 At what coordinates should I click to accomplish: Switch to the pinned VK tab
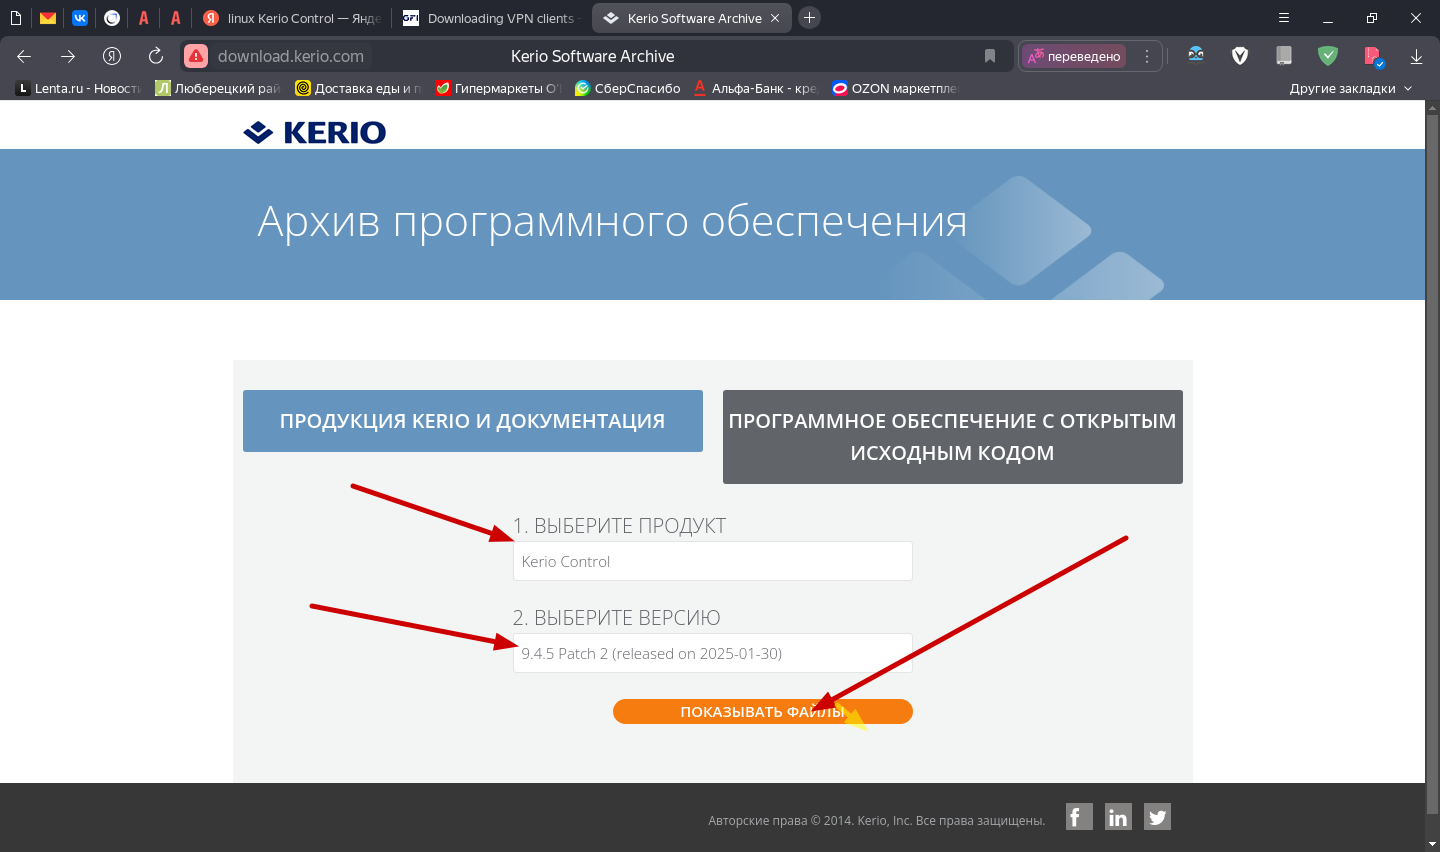(80, 18)
